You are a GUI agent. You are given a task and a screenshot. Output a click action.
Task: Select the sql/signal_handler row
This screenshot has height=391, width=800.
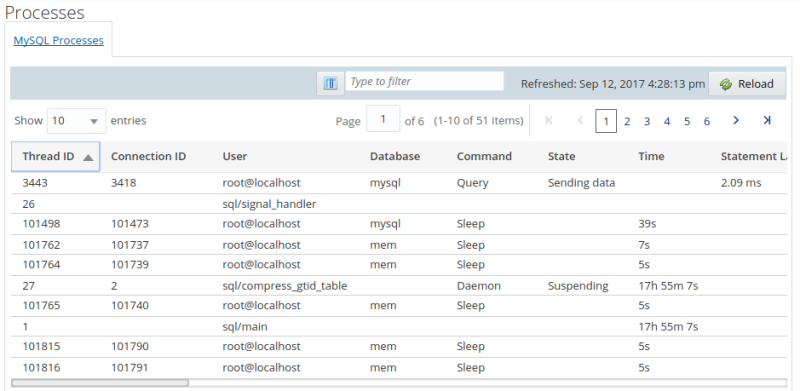(x=398, y=204)
